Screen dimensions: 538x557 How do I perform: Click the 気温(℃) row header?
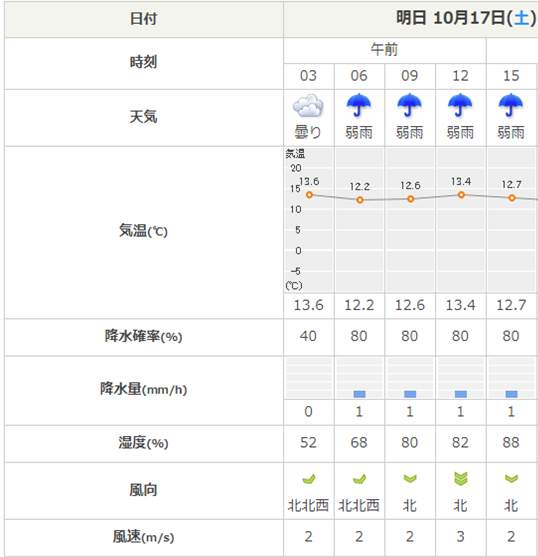click(x=143, y=231)
